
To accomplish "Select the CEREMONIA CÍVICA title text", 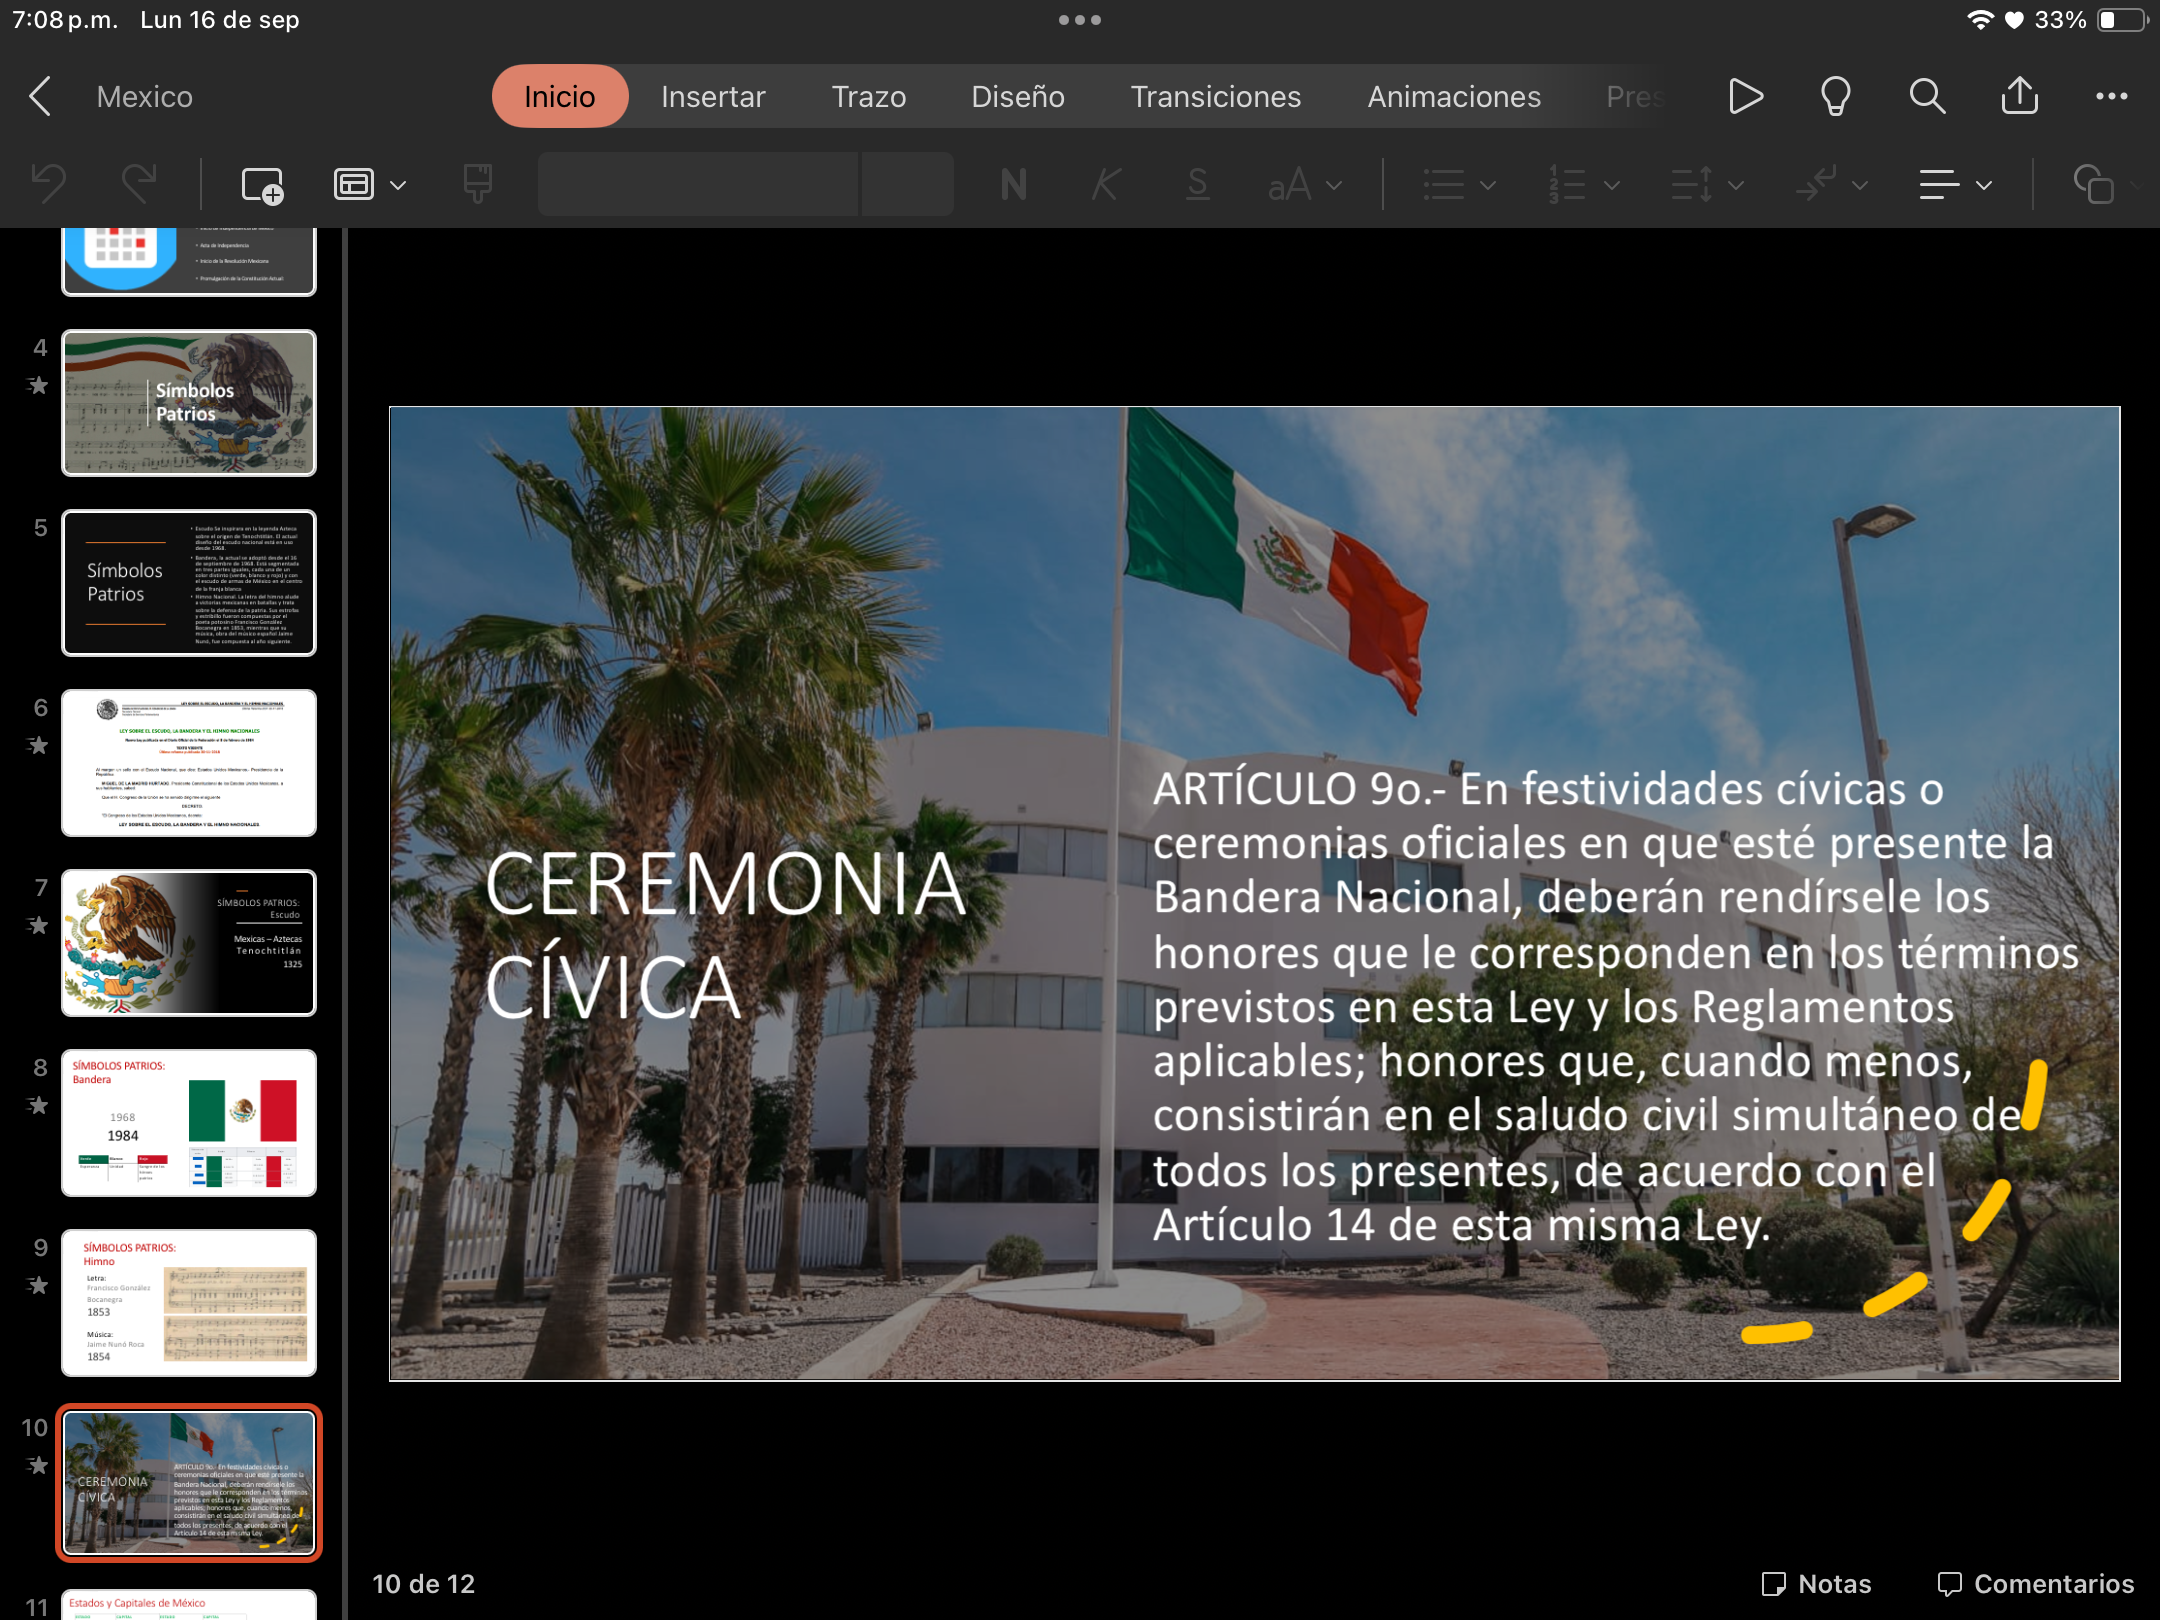I will coord(726,935).
